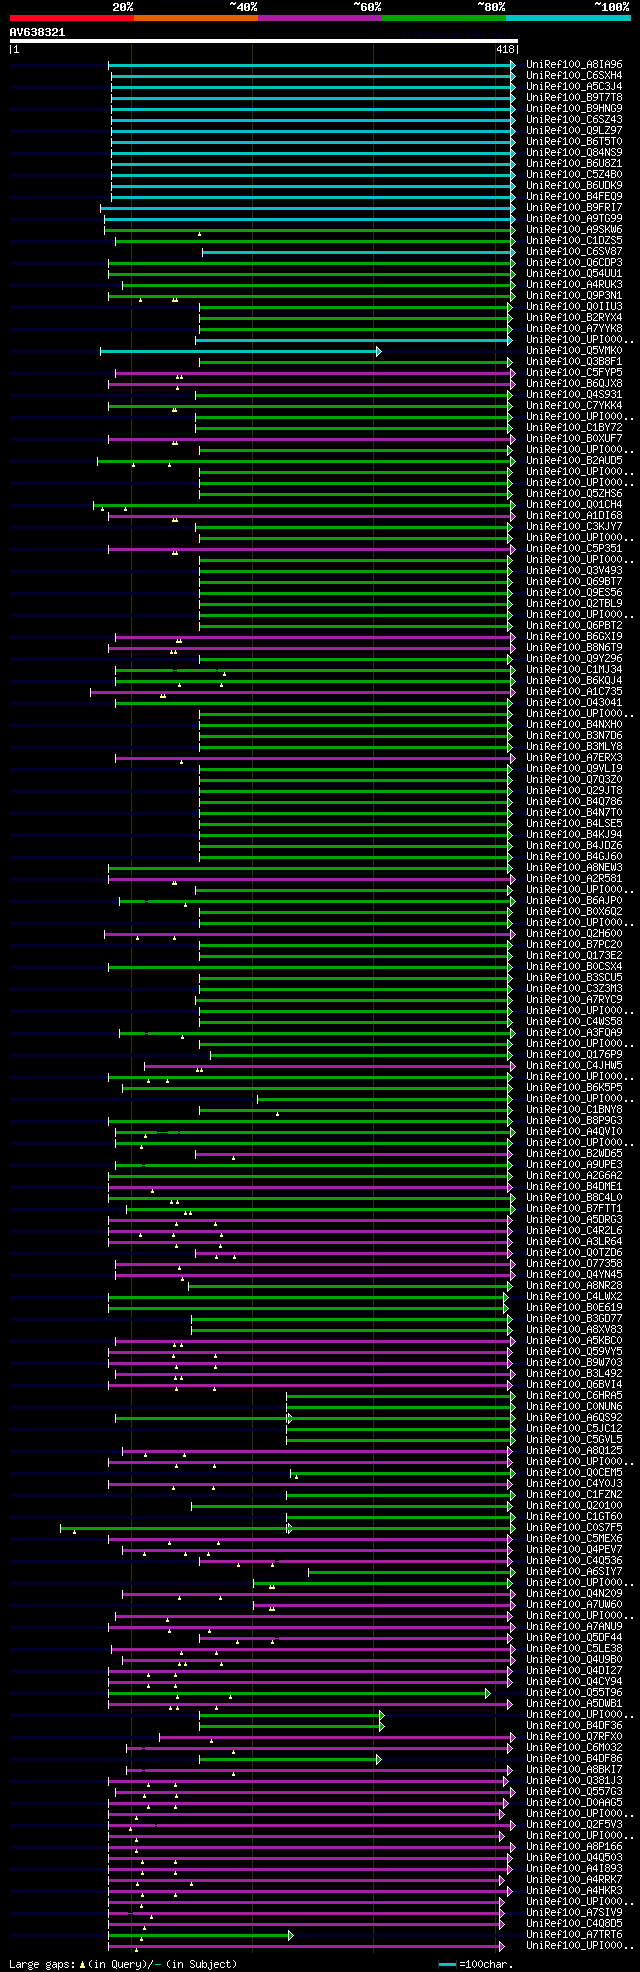640x1972 pixels.
Task: Select label UniRef100_B8P9G3
Action: 574,1120
